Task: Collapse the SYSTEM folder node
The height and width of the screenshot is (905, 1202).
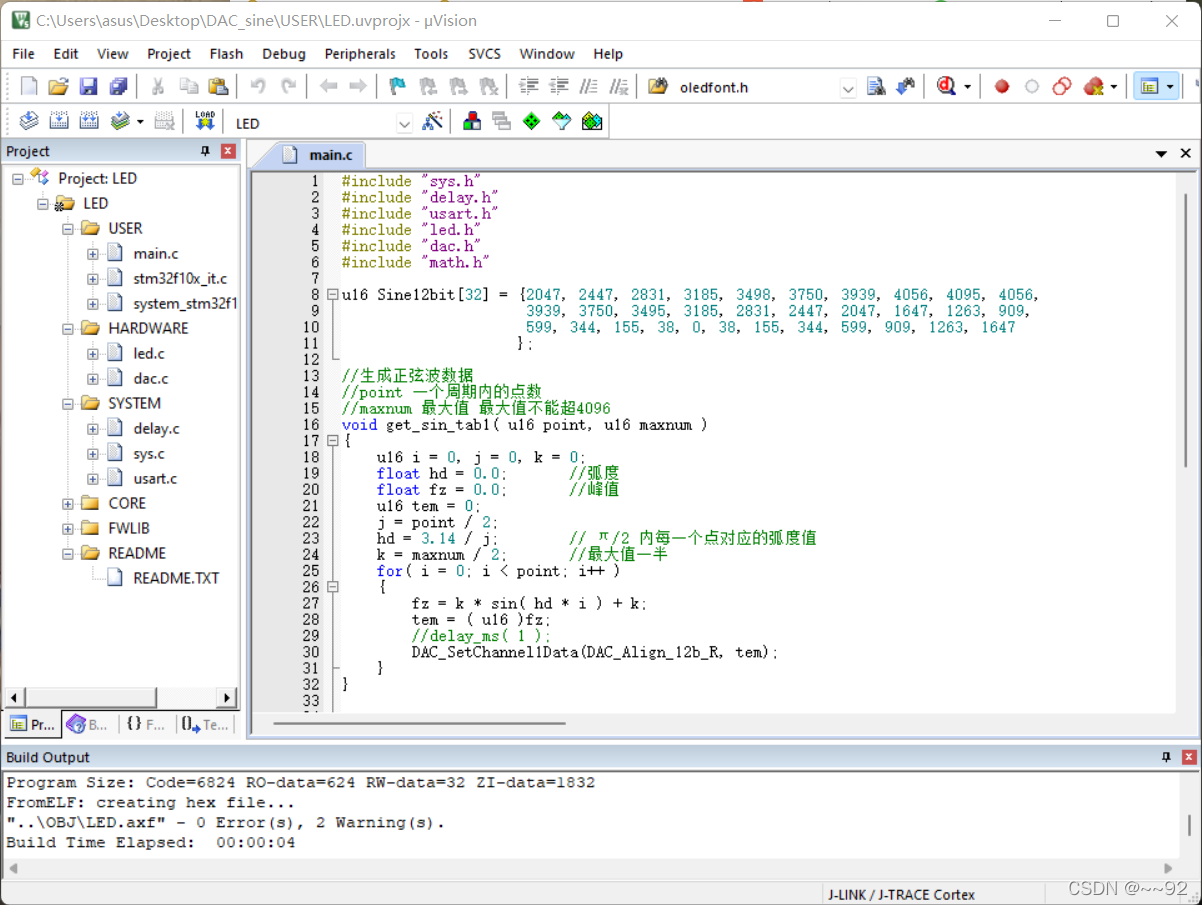Action: pyautogui.click(x=68, y=403)
